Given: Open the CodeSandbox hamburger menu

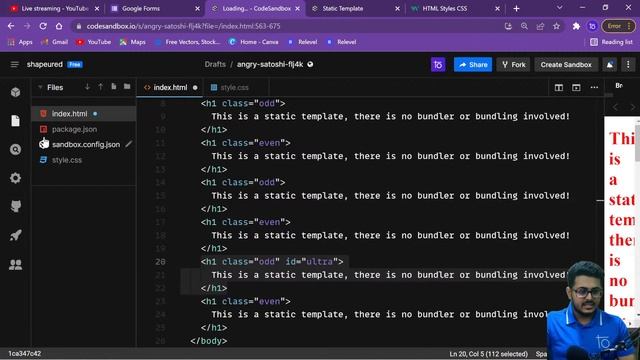Looking at the screenshot, I should click(x=14, y=64).
